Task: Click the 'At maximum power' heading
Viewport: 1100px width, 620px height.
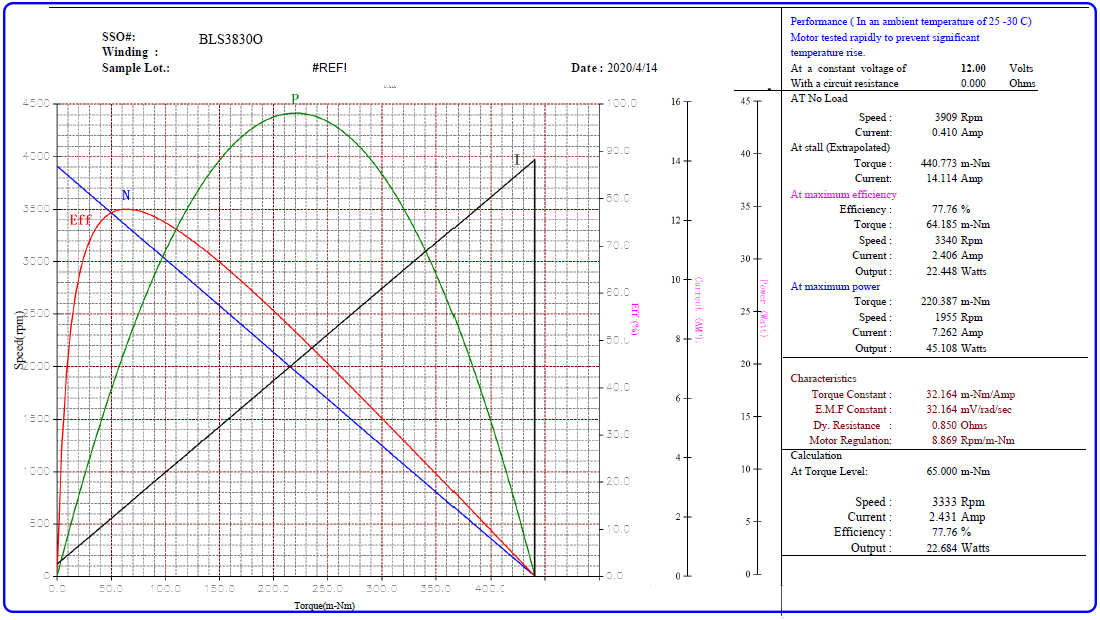Action: 834,286
